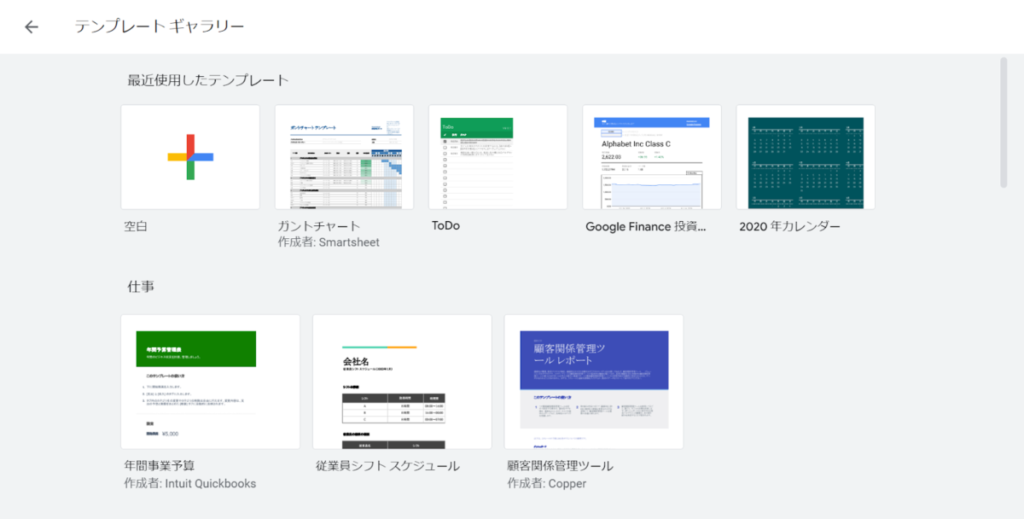Screen dimensions: 1024x519
Task: Click the 2020 年カレンダー label
Action: point(790,226)
